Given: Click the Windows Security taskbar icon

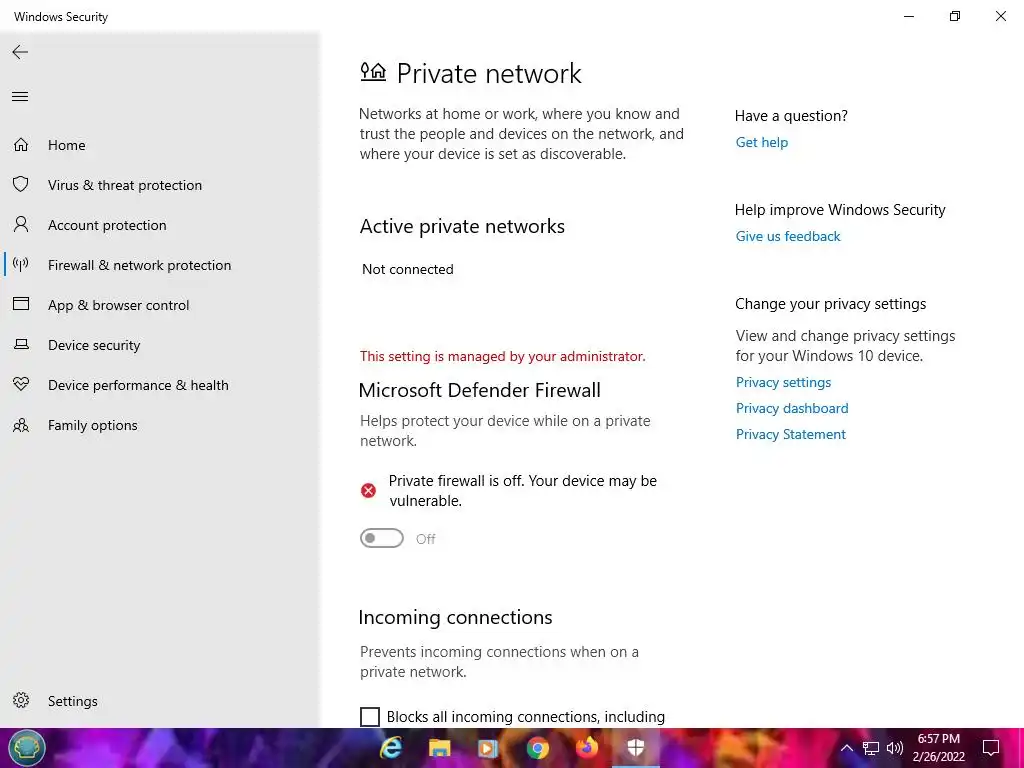Looking at the screenshot, I should click(635, 748).
